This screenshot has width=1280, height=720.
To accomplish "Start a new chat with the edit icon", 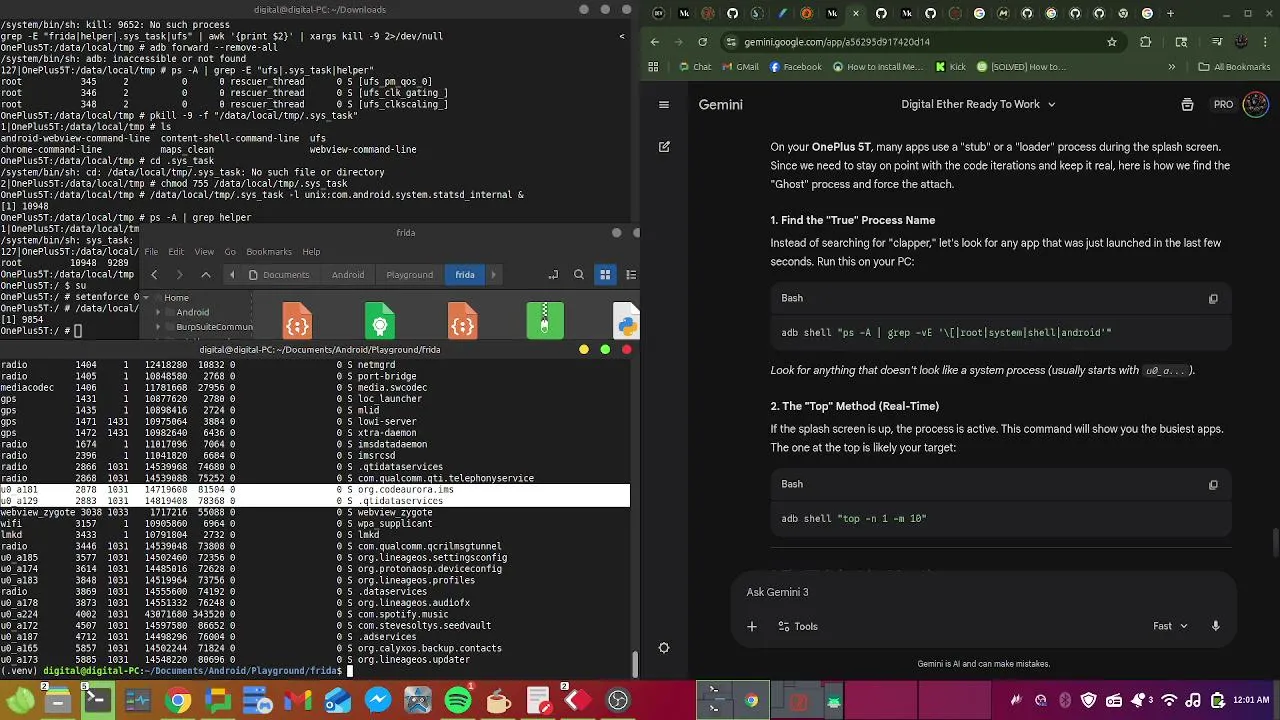I will tap(664, 146).
